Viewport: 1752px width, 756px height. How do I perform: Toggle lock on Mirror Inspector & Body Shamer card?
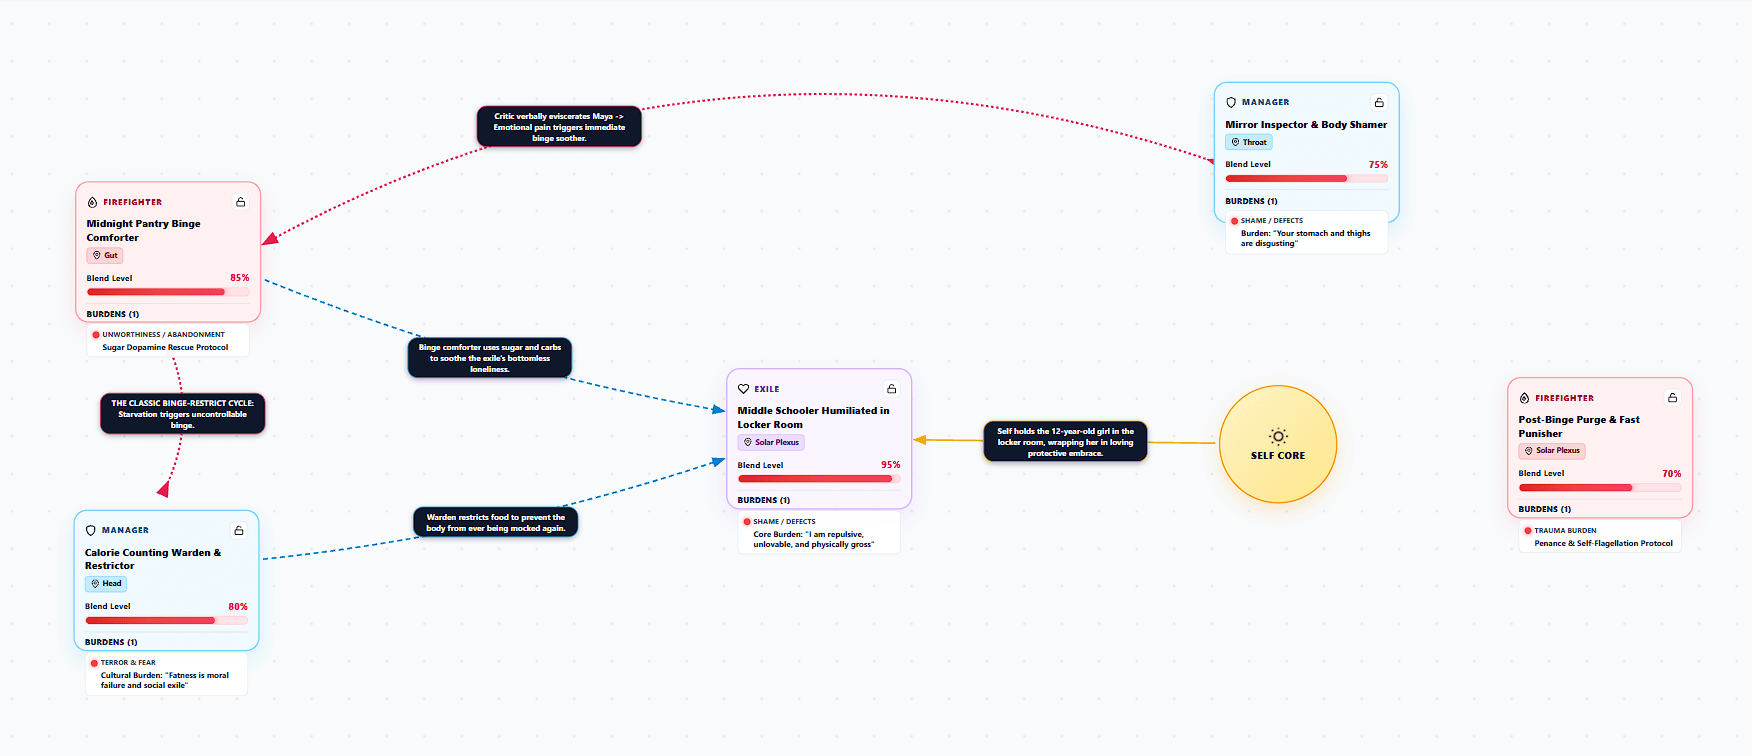pyautogui.click(x=1379, y=102)
